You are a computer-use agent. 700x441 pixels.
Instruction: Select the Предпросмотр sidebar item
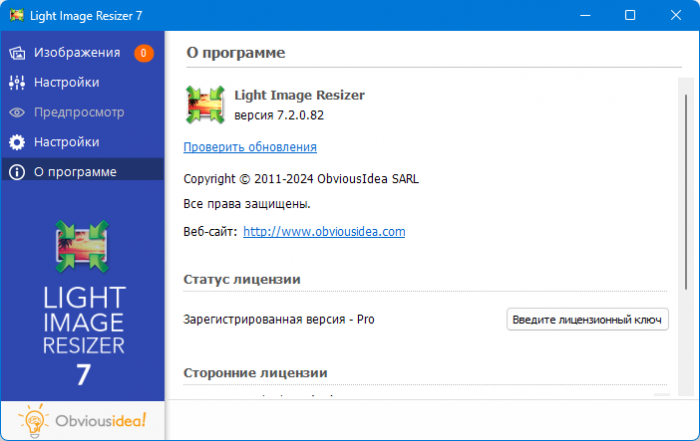(79, 112)
